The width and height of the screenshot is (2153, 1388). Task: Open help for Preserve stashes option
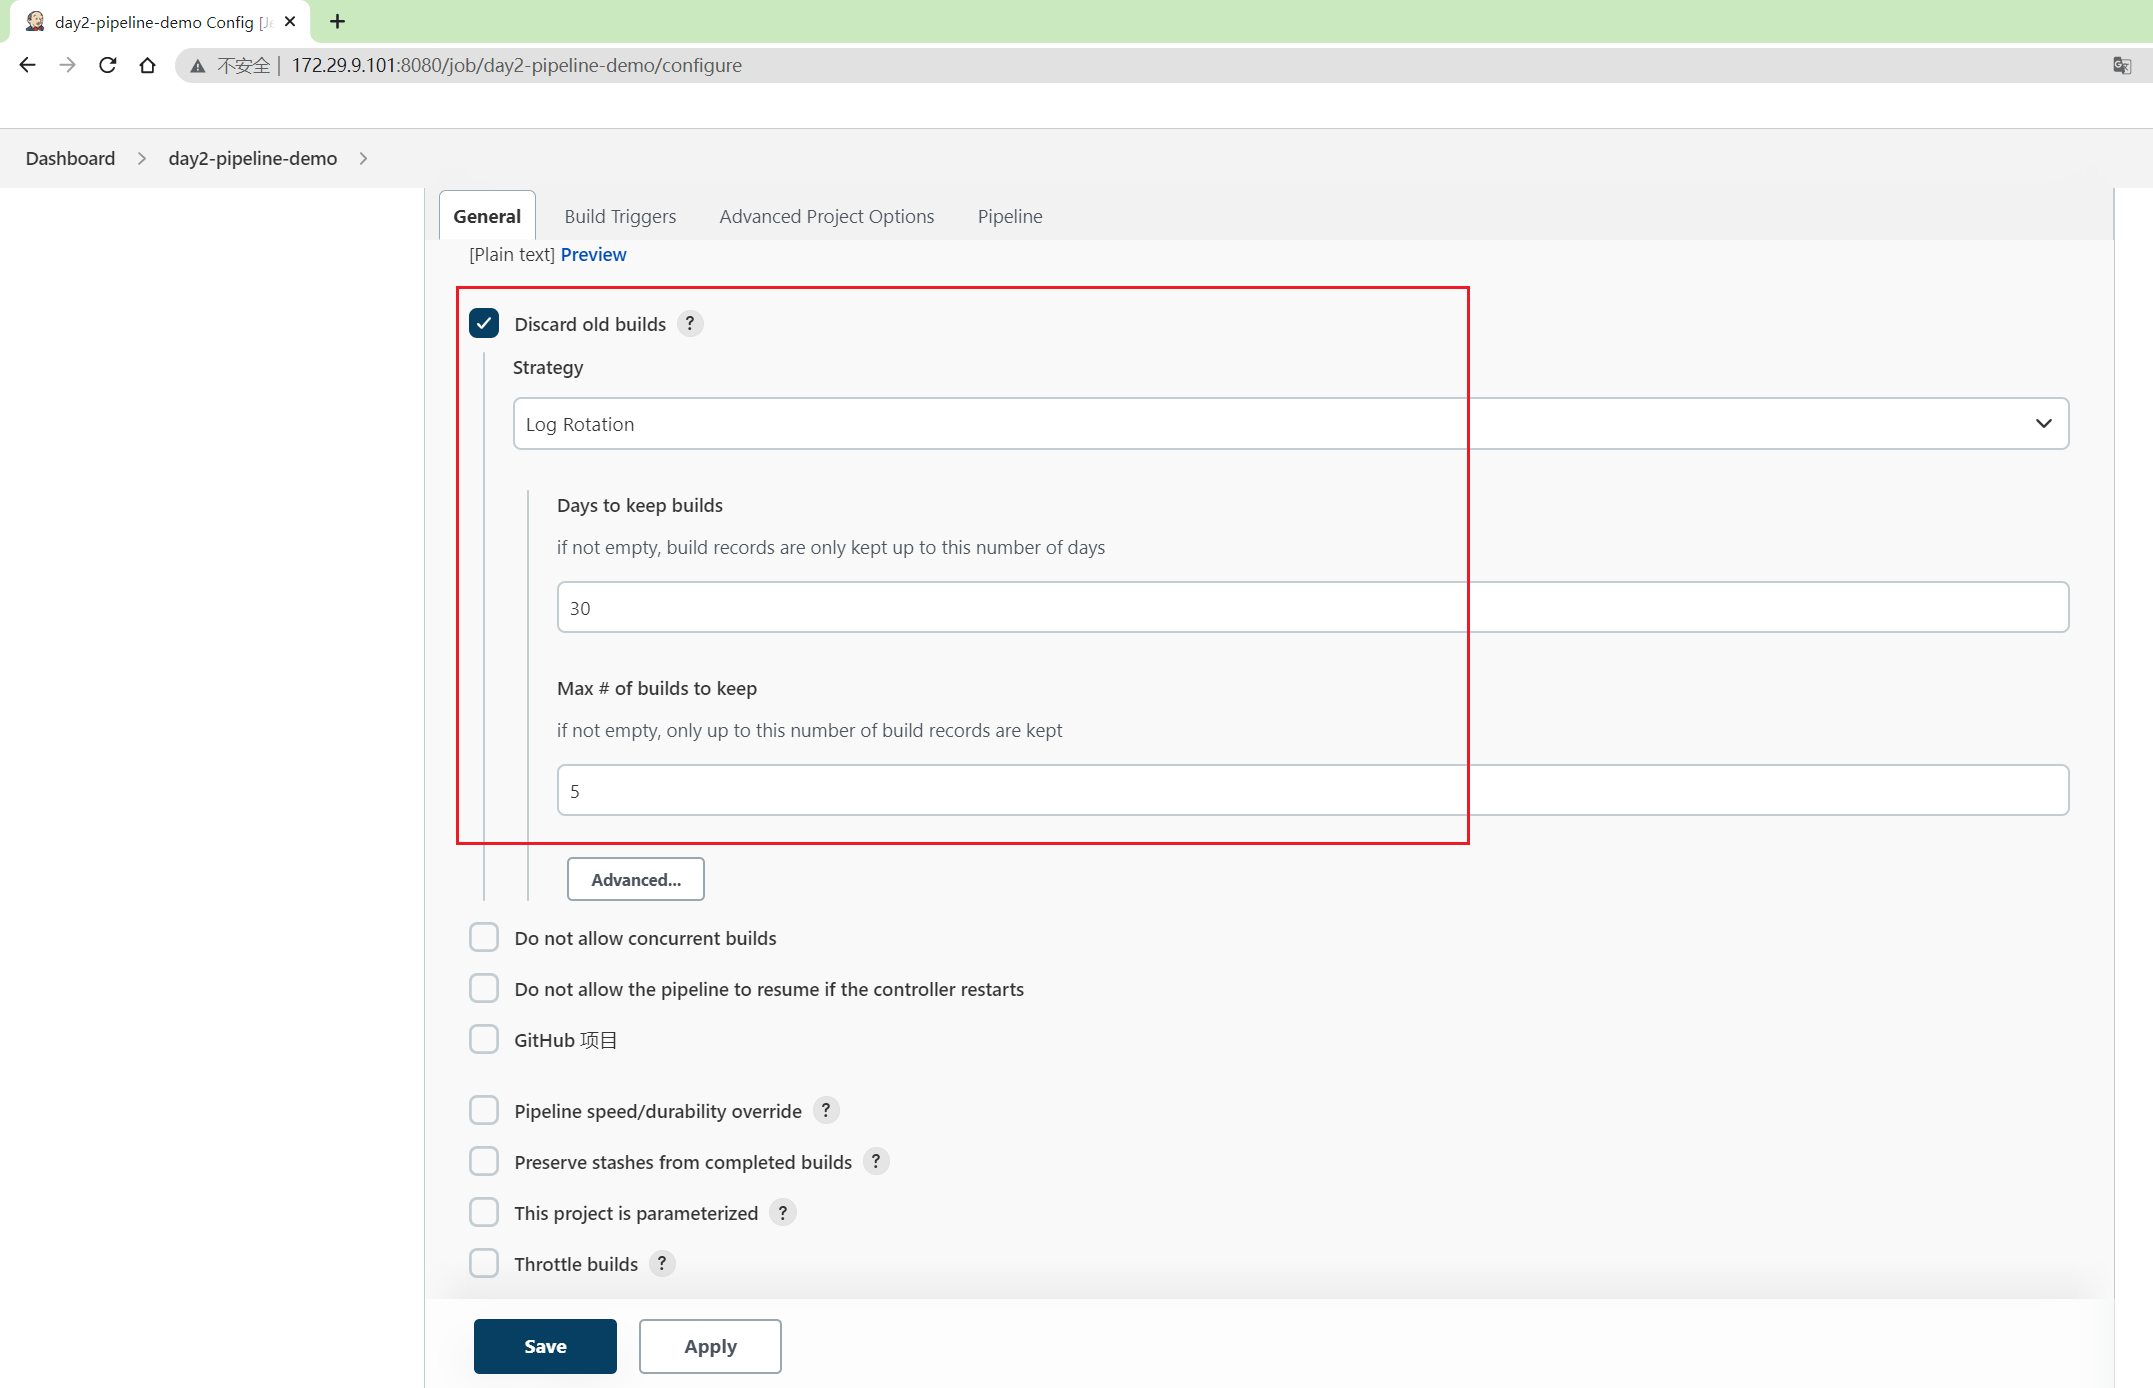tap(876, 1161)
